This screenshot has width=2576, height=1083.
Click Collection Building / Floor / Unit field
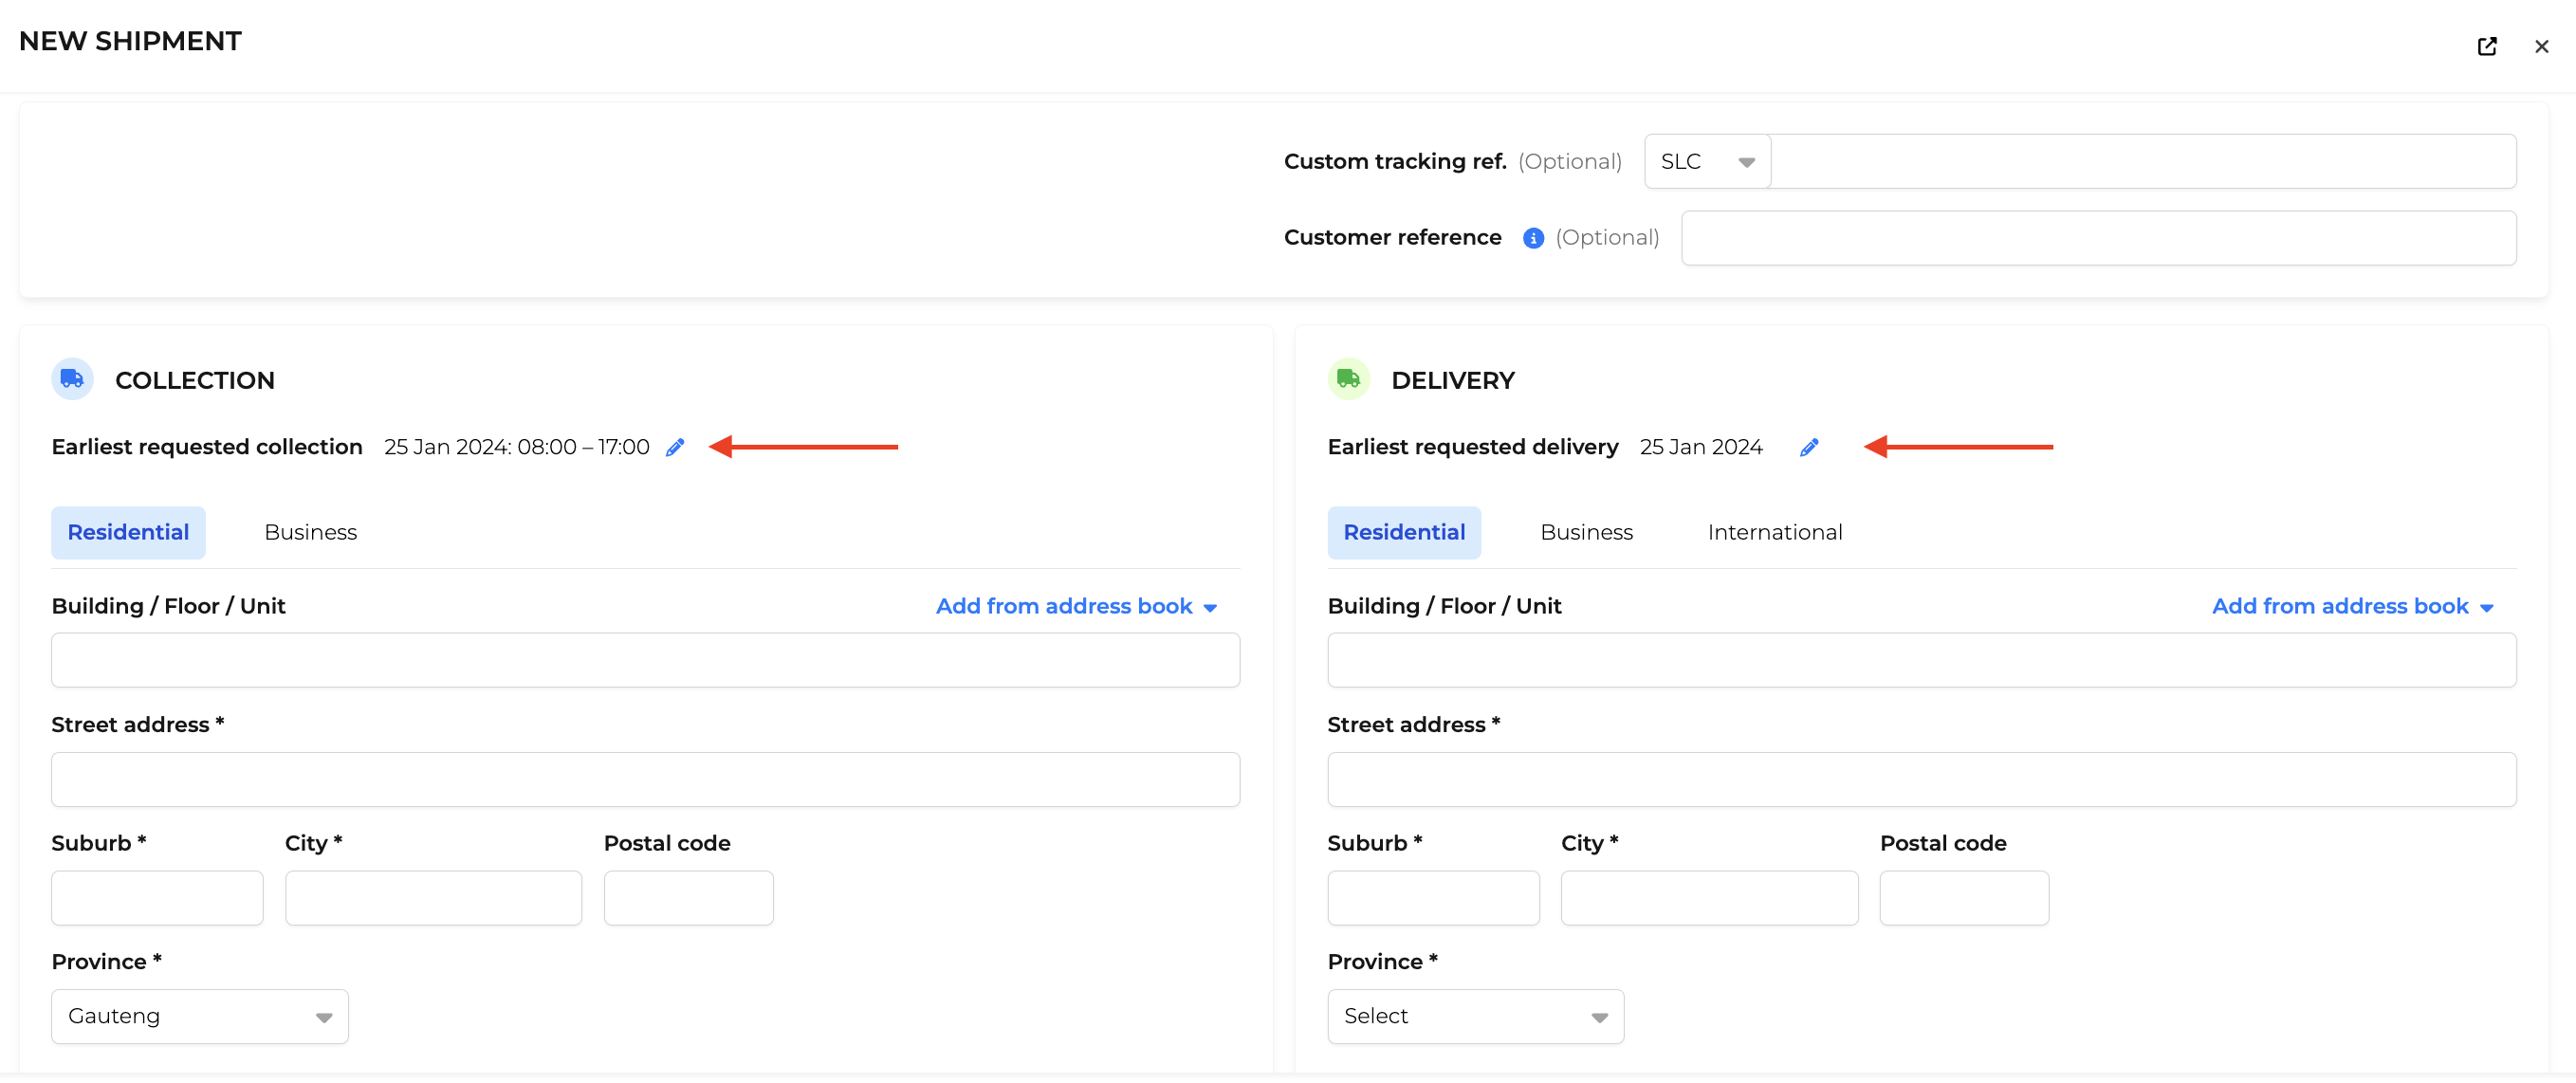coord(645,660)
